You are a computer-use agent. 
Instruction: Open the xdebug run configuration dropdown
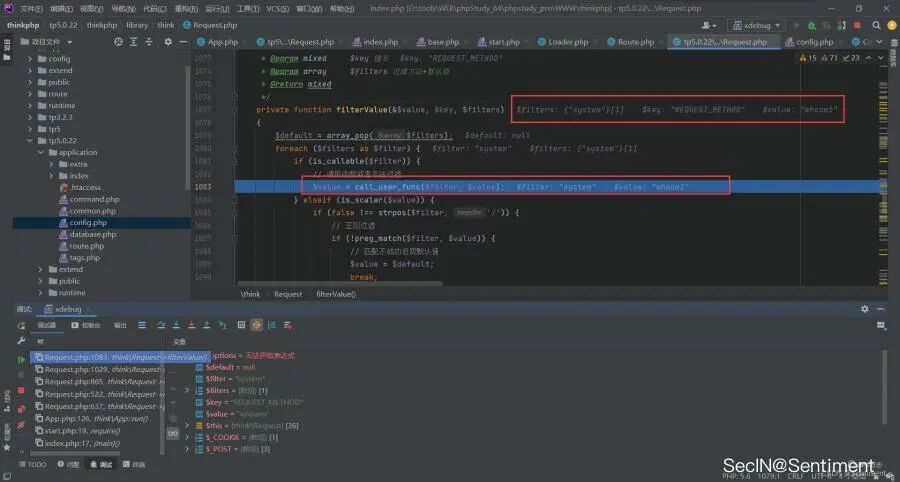(756, 25)
